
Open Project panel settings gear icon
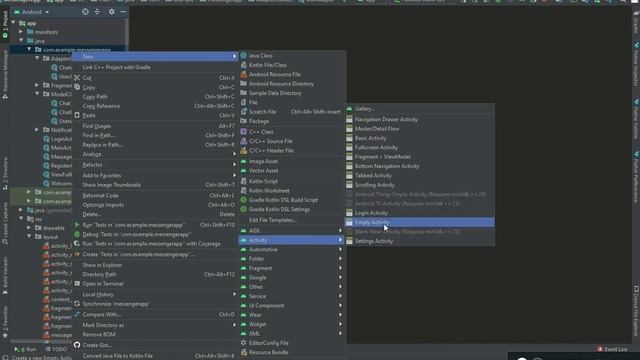tap(111, 12)
